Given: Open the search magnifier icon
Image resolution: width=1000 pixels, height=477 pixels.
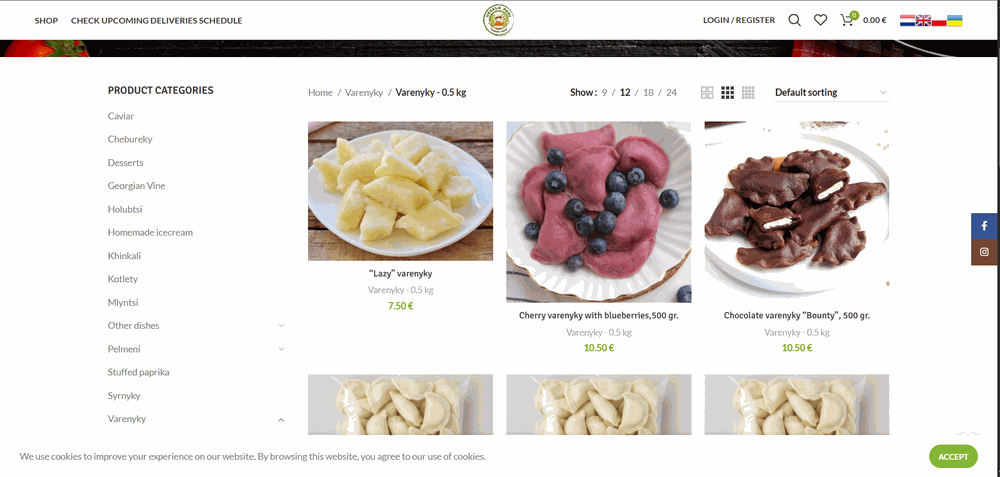Looking at the screenshot, I should tap(794, 20).
